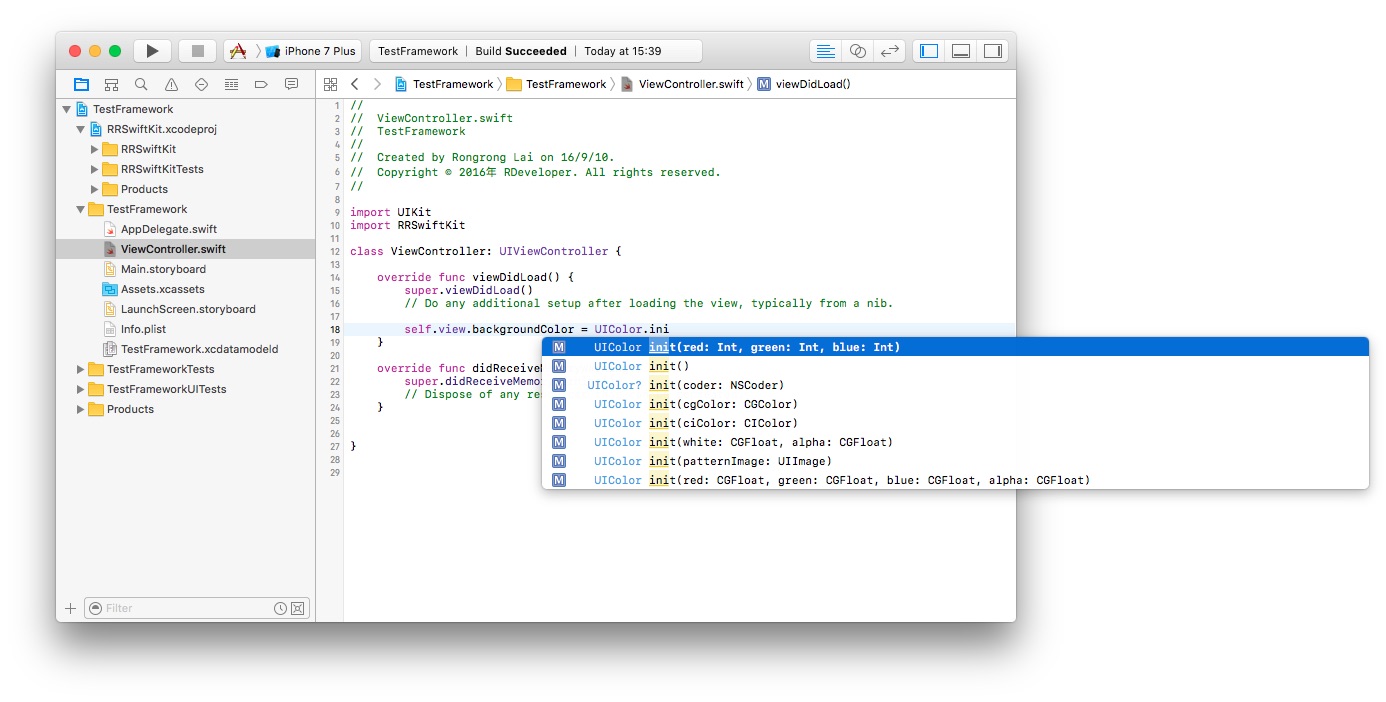Image resolution: width=1386 pixels, height=702 pixels.
Task: Open the Issue navigator warning-triangle tab
Action: click(171, 84)
